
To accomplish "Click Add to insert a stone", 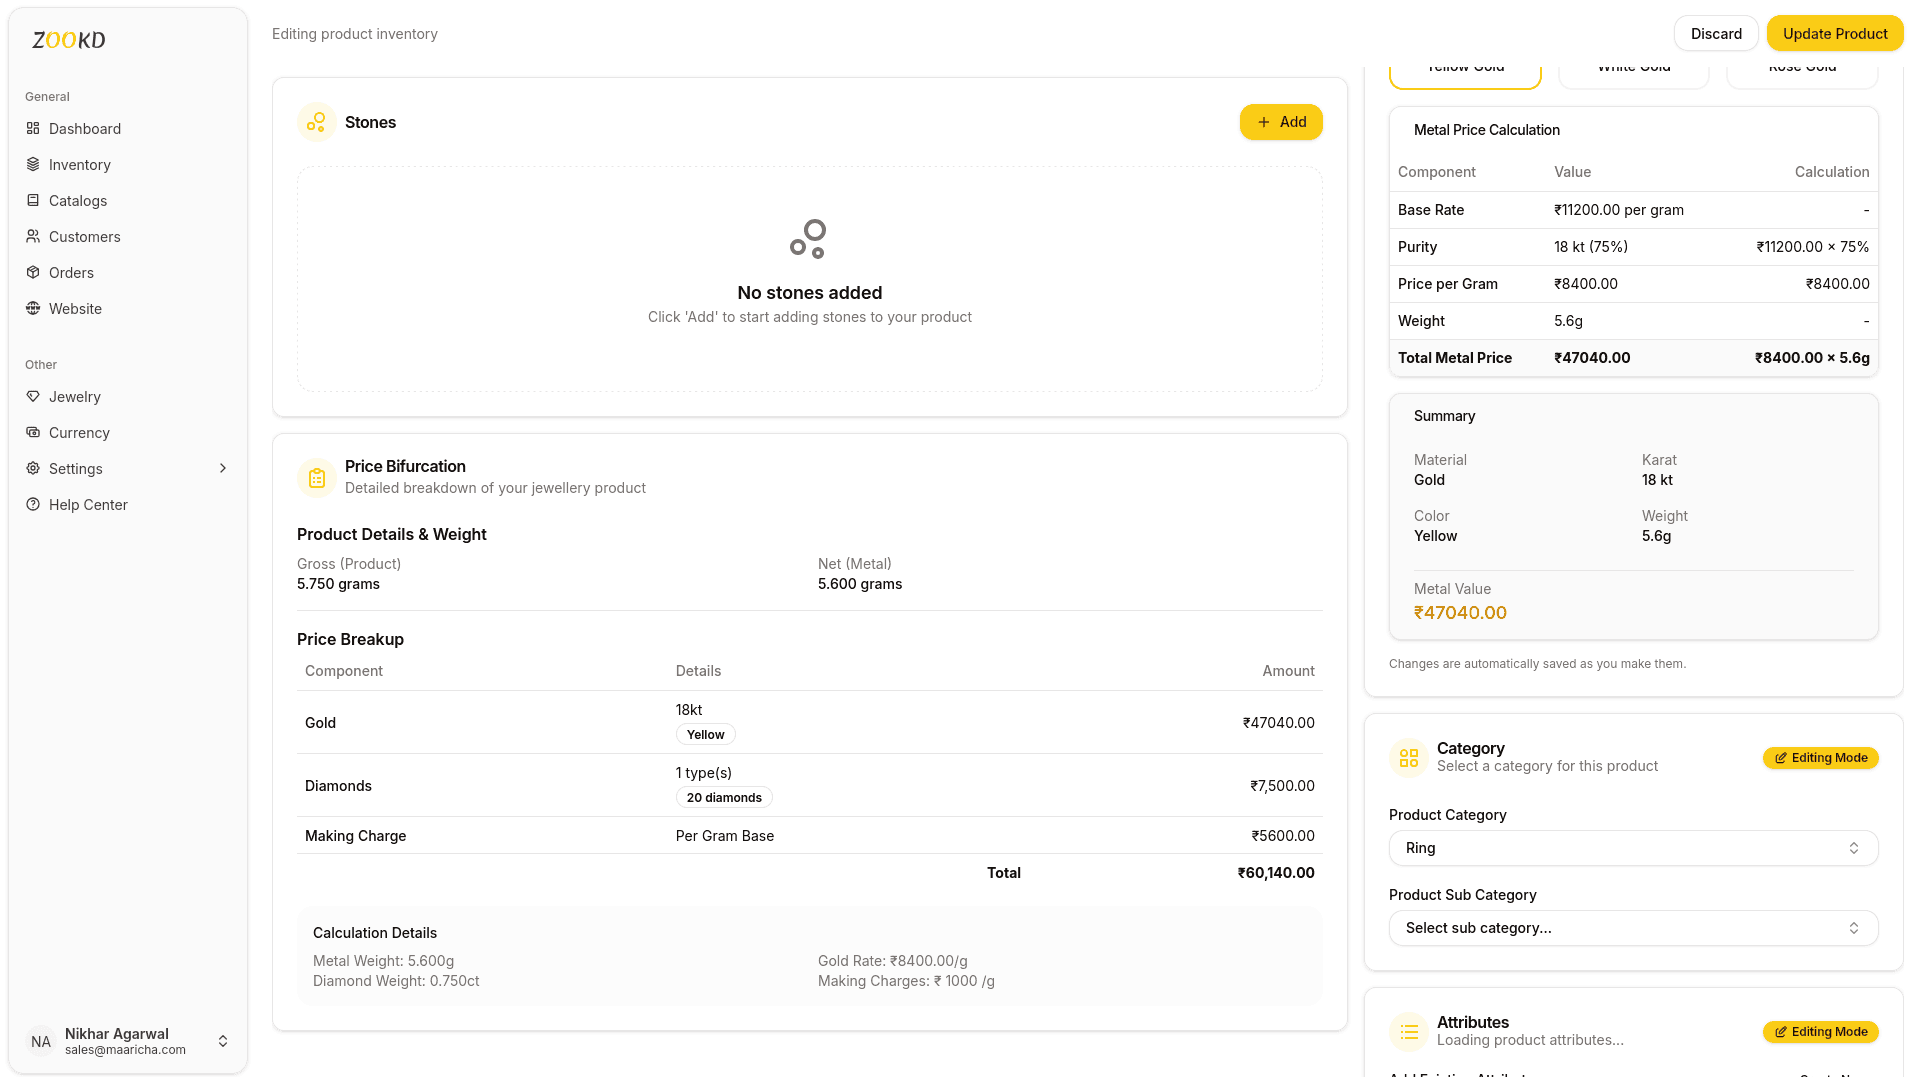I will point(1281,122).
